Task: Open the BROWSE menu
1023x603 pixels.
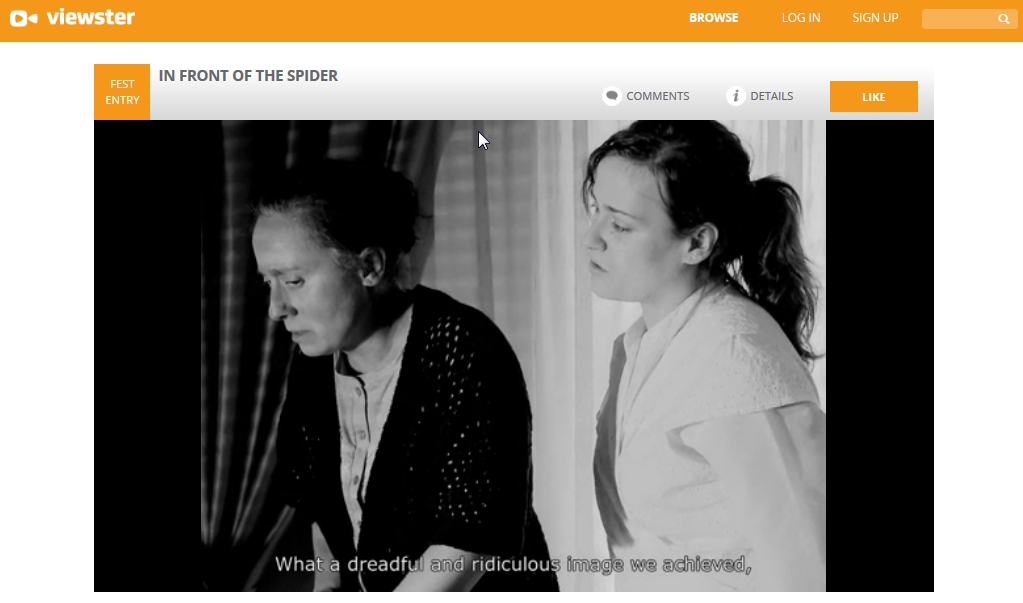Action: tap(713, 18)
